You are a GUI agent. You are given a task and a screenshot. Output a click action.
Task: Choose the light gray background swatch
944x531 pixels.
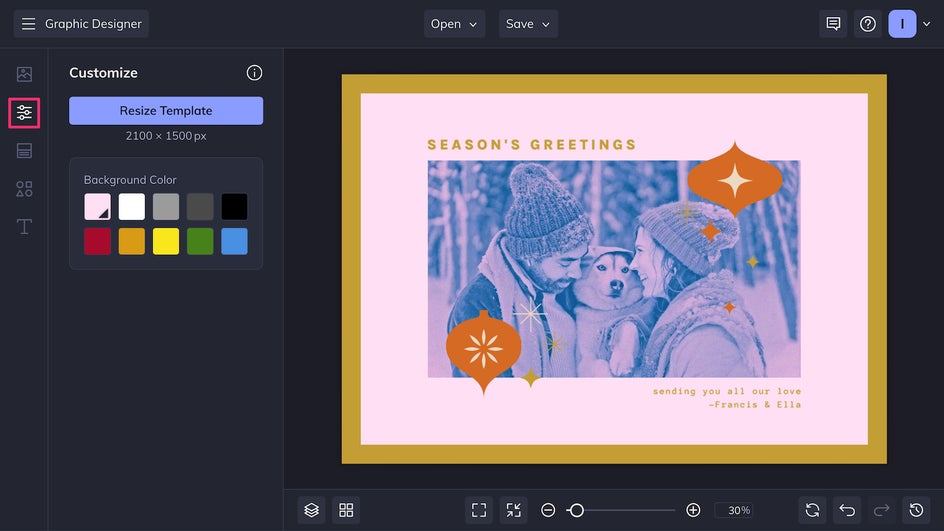click(166, 206)
